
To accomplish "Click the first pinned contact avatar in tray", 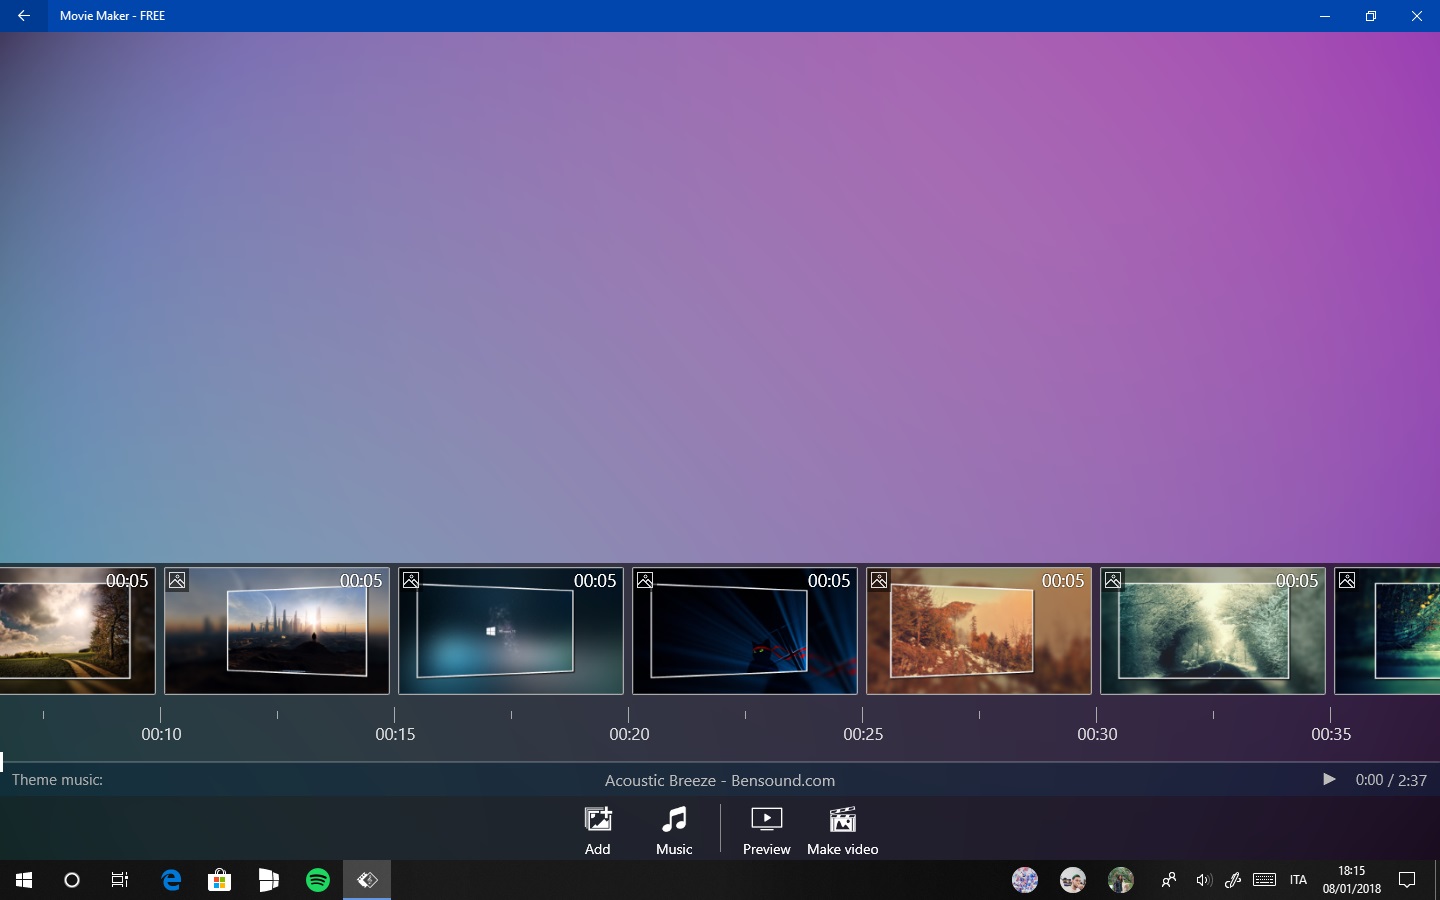I will click(1025, 880).
